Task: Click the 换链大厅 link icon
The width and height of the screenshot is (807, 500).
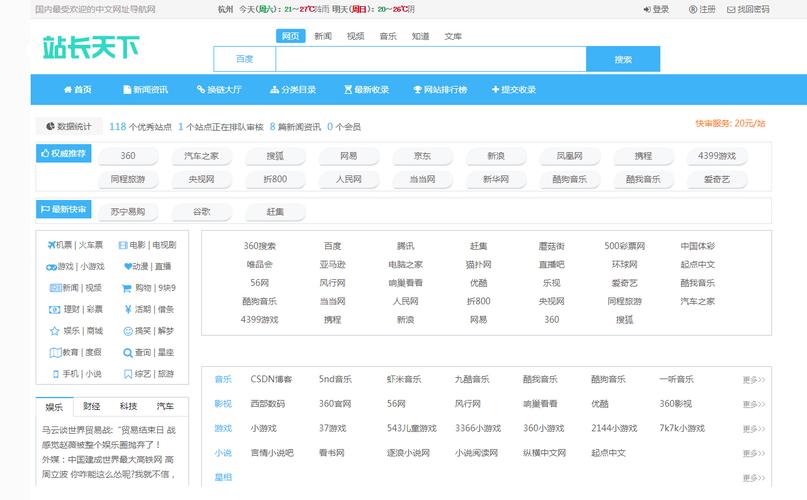Action: [x=201, y=90]
